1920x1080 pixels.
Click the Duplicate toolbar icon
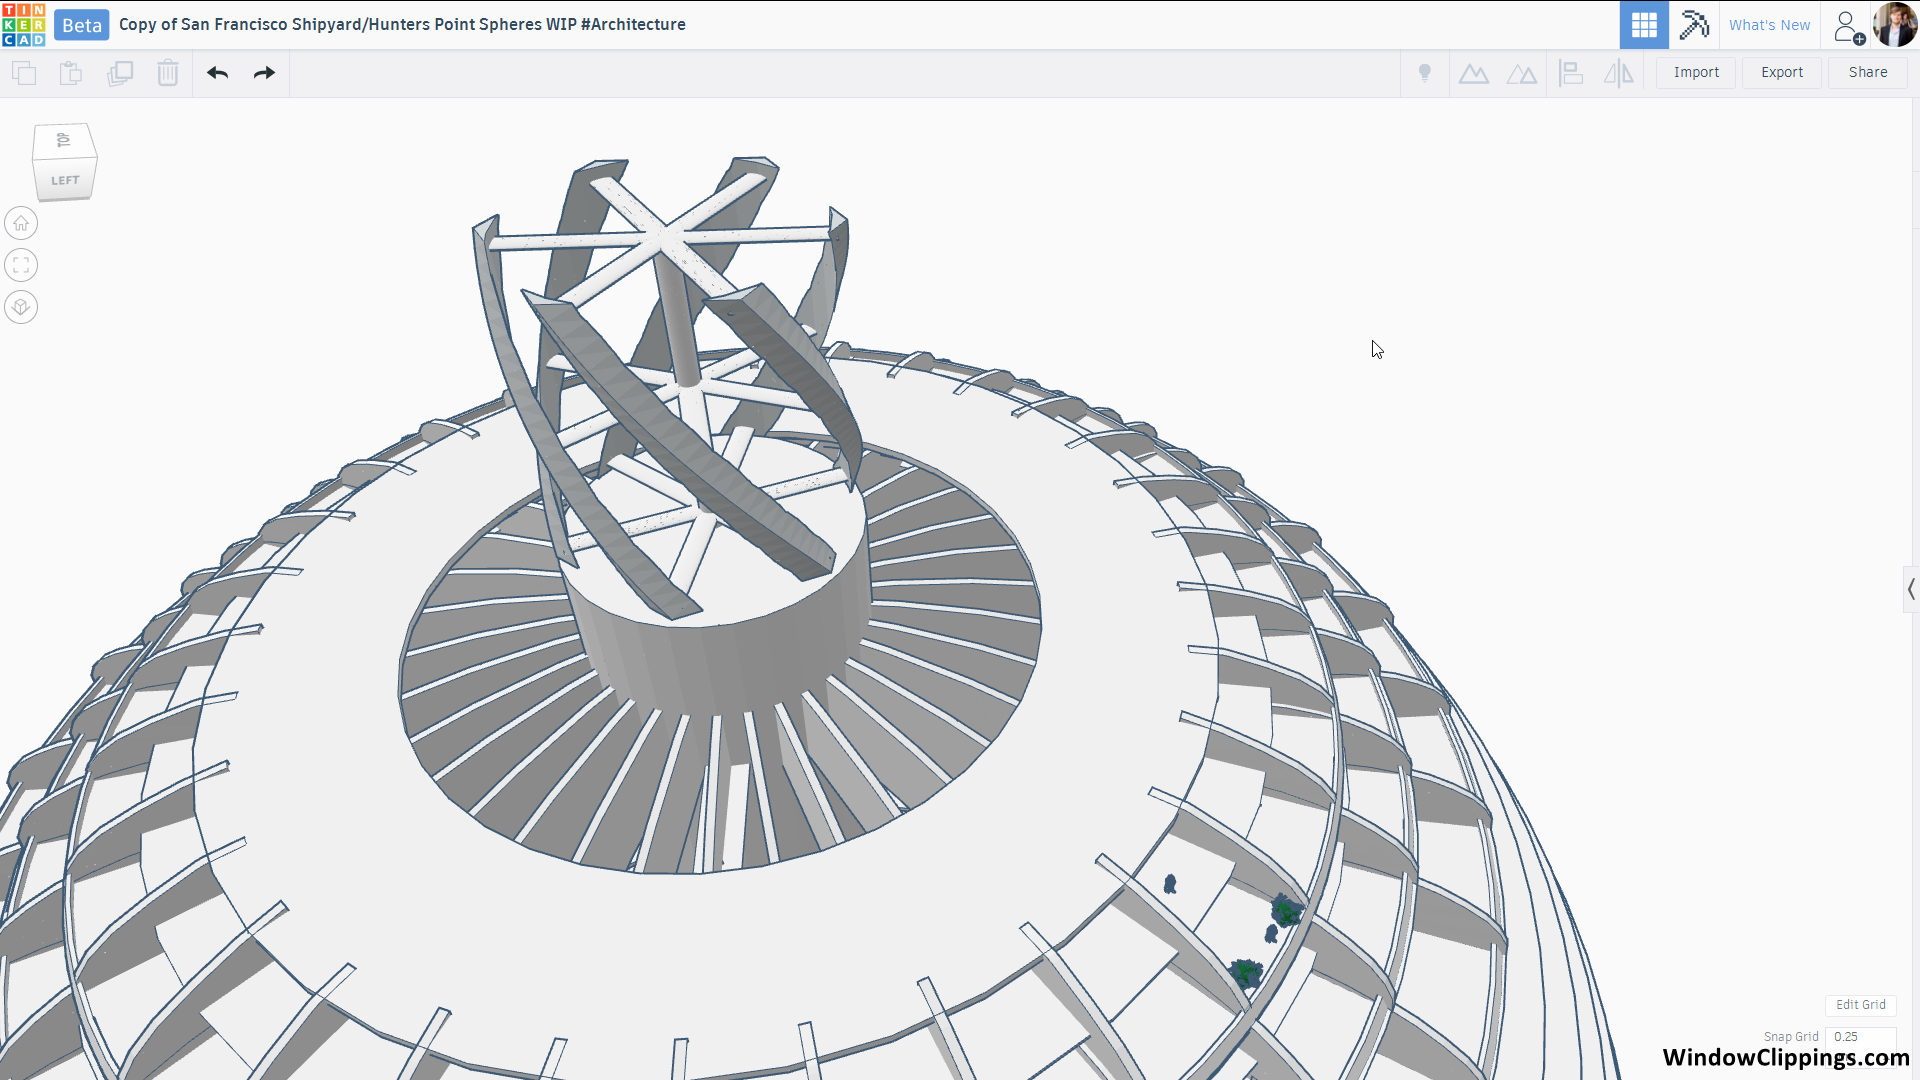[120, 73]
